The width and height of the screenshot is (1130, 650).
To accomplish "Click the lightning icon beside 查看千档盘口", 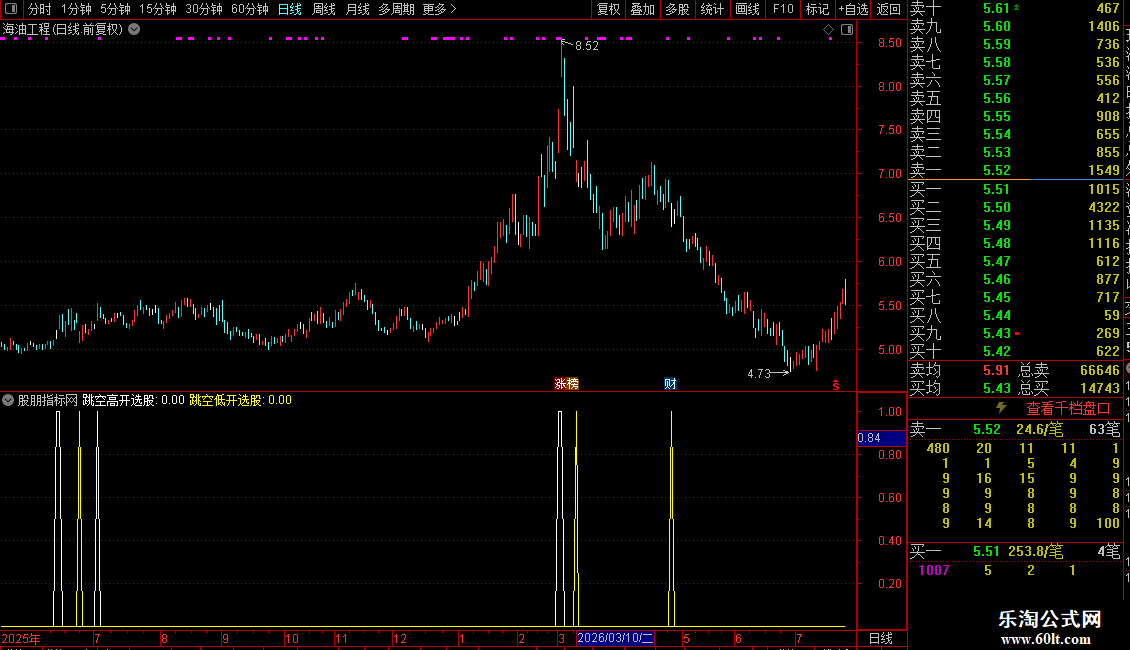I will 1001,408.
